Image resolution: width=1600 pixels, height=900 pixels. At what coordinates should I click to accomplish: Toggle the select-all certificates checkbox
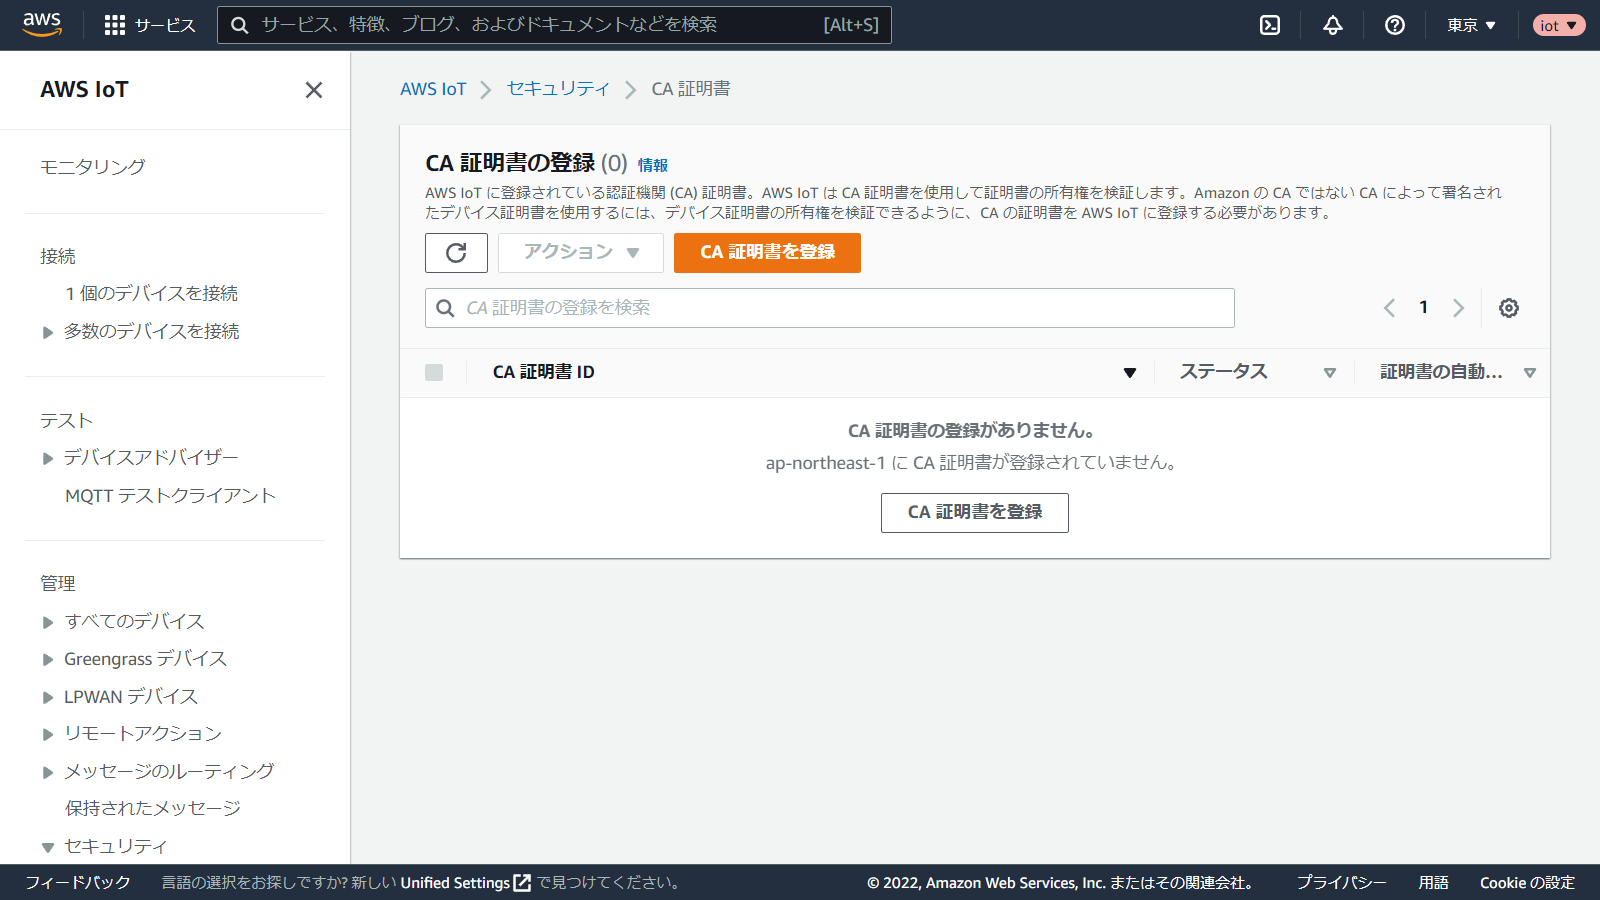click(434, 372)
